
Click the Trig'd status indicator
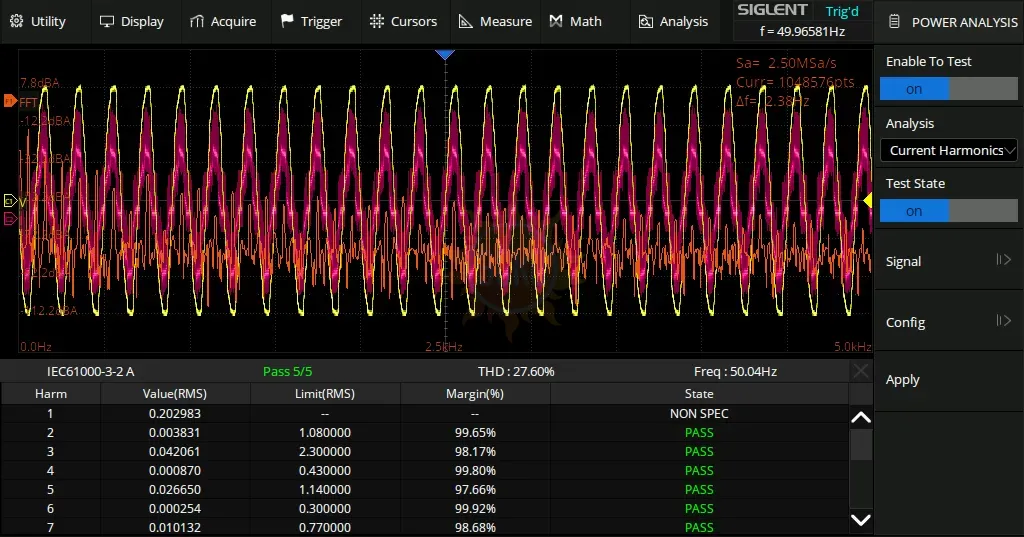(x=841, y=12)
